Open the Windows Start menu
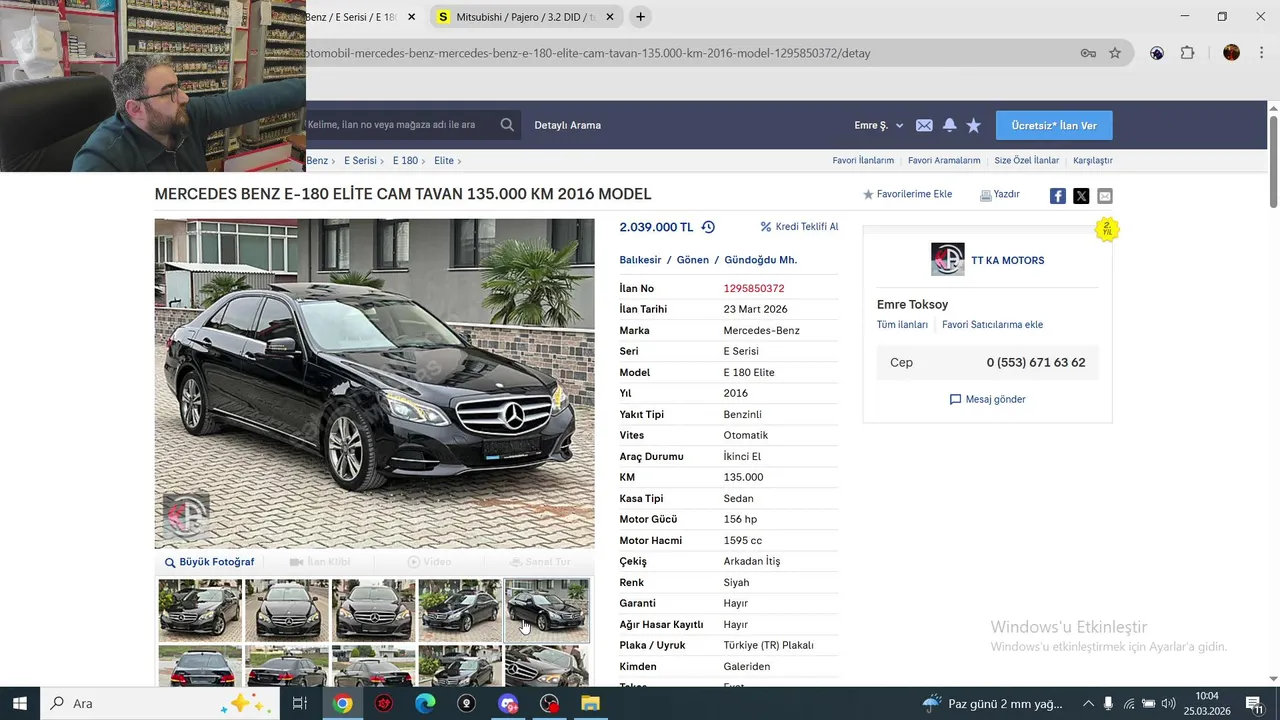The image size is (1280, 720). (x=20, y=703)
